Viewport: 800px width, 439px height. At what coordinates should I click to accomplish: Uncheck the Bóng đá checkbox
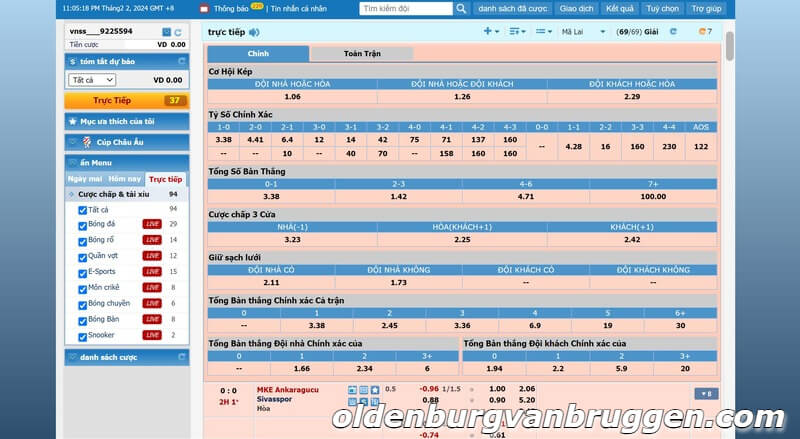[x=83, y=225]
